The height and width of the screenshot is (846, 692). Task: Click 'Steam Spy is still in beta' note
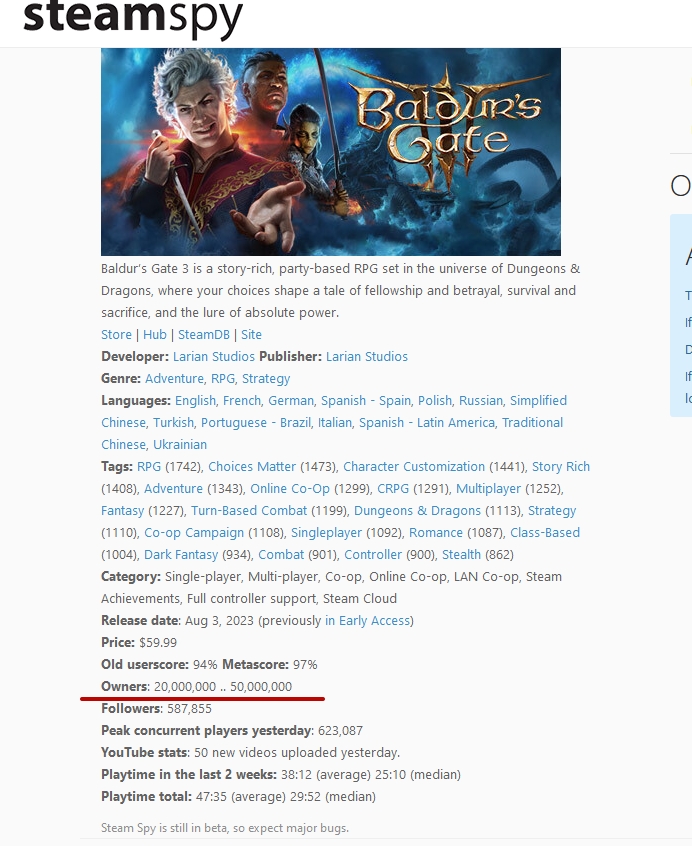[224, 828]
